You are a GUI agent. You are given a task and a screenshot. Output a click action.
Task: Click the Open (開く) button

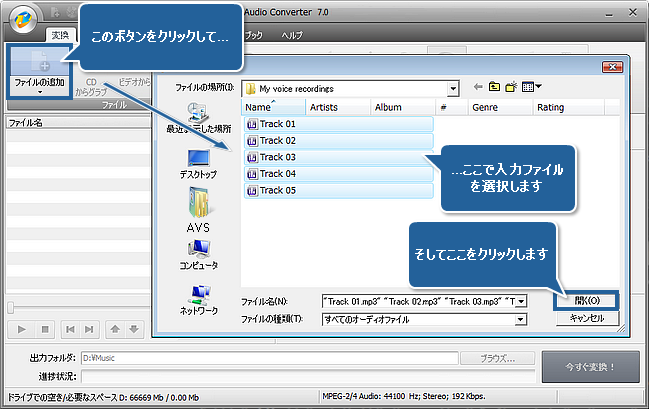[x=586, y=300]
